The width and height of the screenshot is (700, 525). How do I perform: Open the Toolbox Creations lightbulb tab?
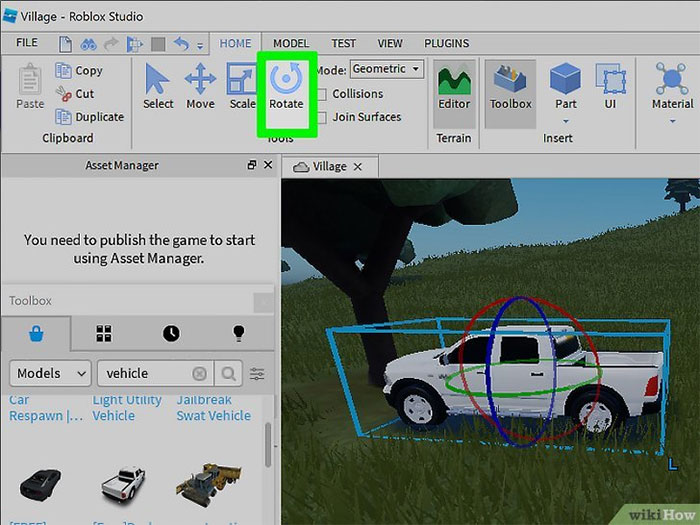click(x=239, y=333)
